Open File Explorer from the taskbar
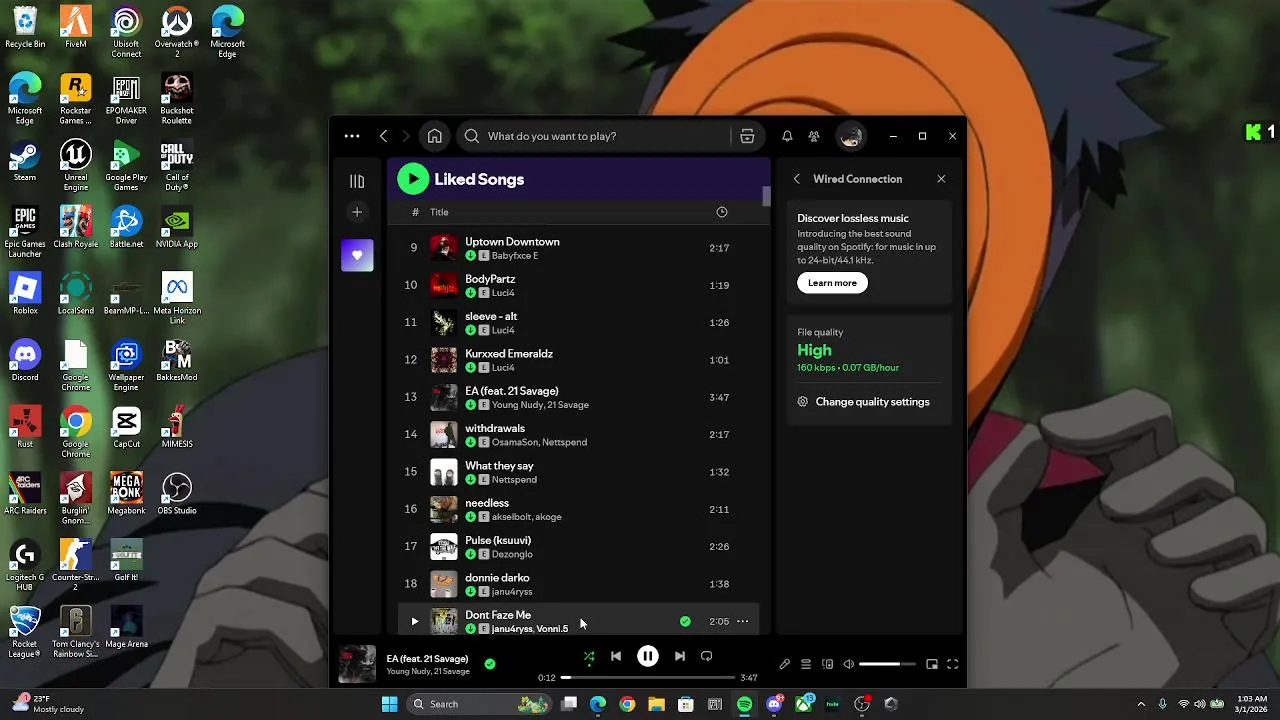This screenshot has height=720, width=1280. click(656, 704)
